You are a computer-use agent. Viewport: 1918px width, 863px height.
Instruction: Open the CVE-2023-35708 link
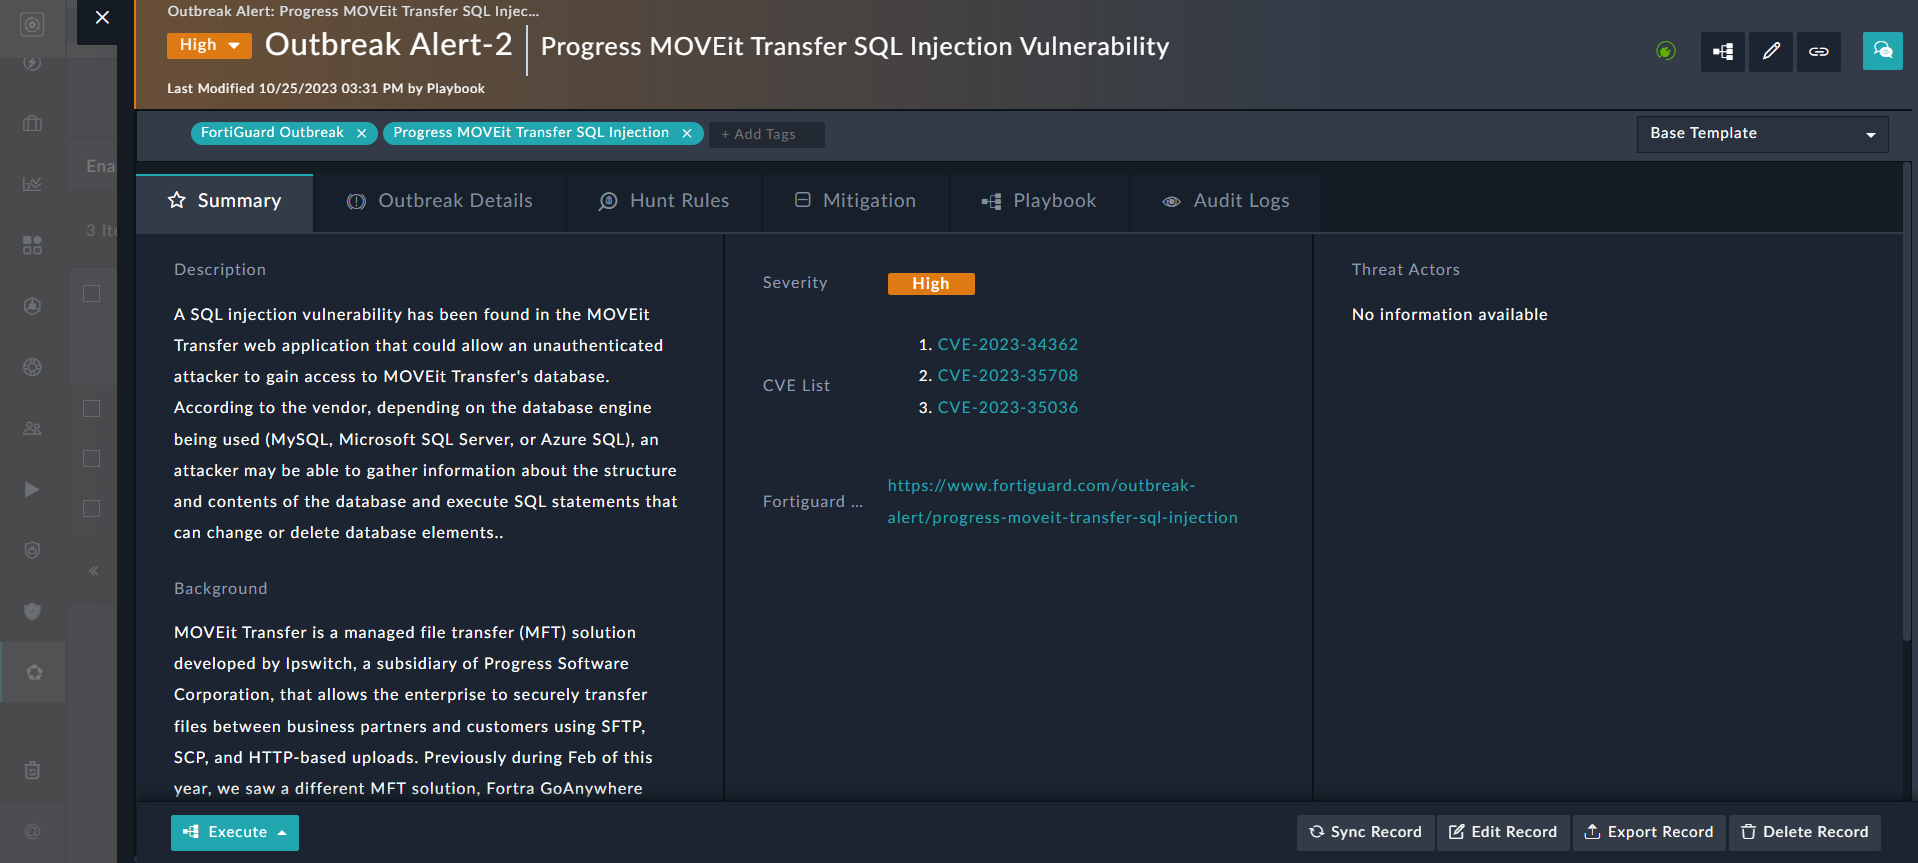[x=1007, y=376]
